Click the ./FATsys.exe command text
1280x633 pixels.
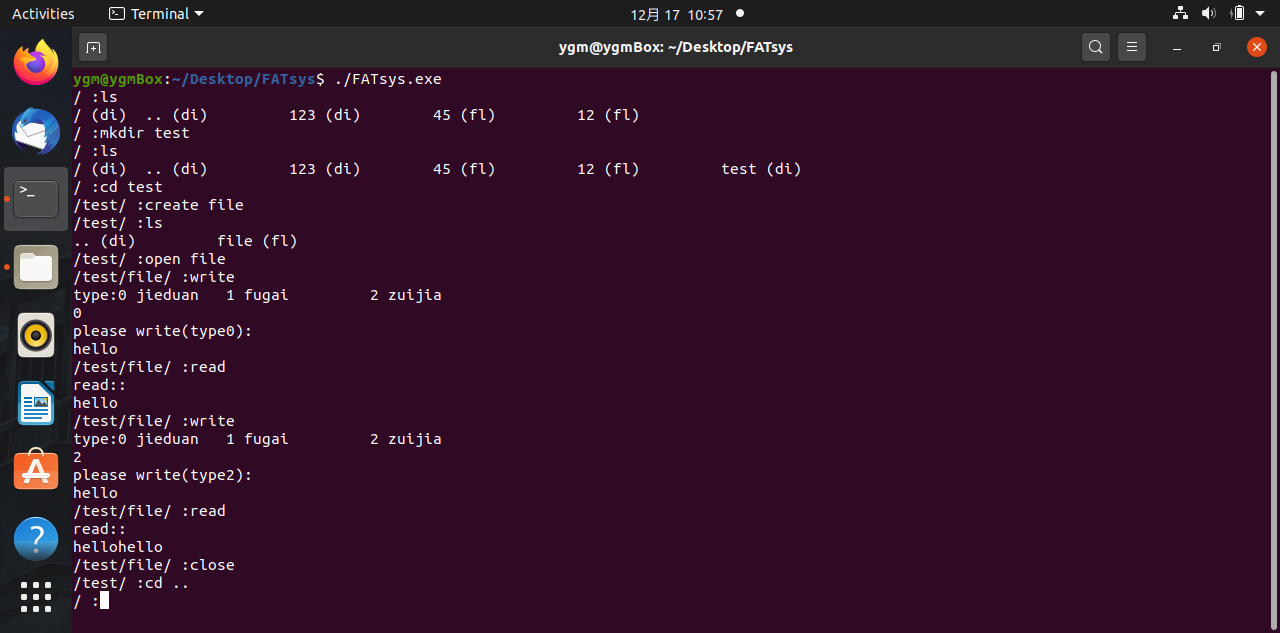point(388,79)
